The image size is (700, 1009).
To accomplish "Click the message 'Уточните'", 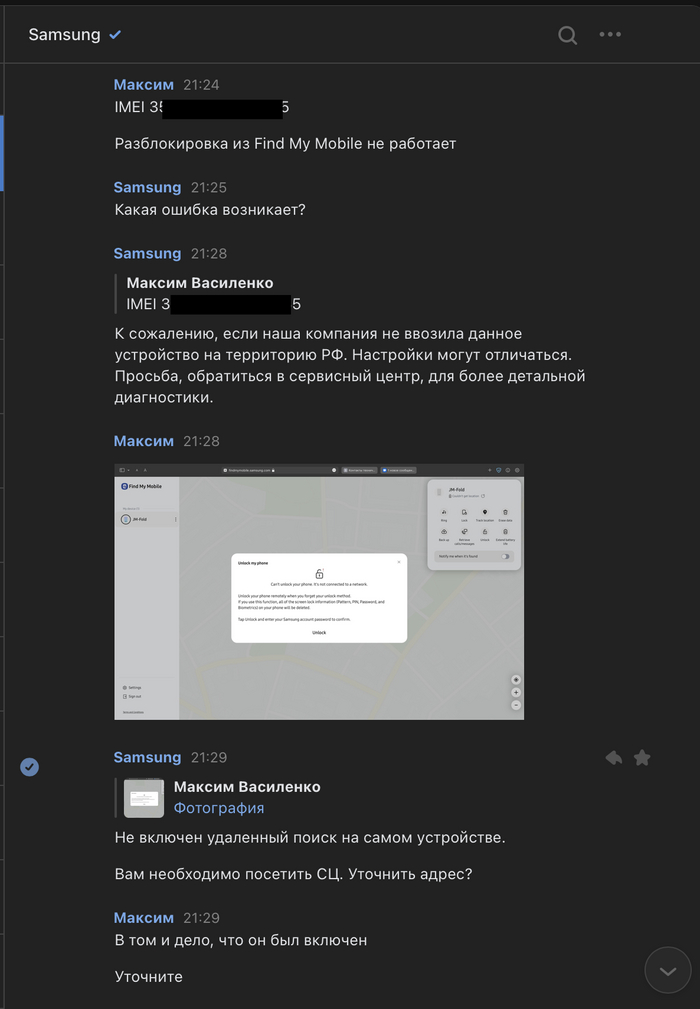I will pos(149,977).
